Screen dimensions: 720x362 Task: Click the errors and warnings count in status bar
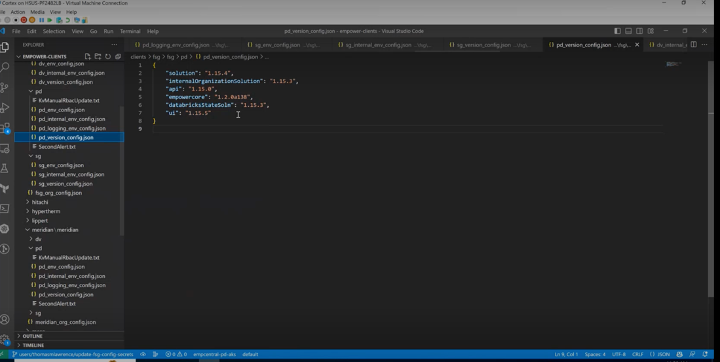[176, 354]
